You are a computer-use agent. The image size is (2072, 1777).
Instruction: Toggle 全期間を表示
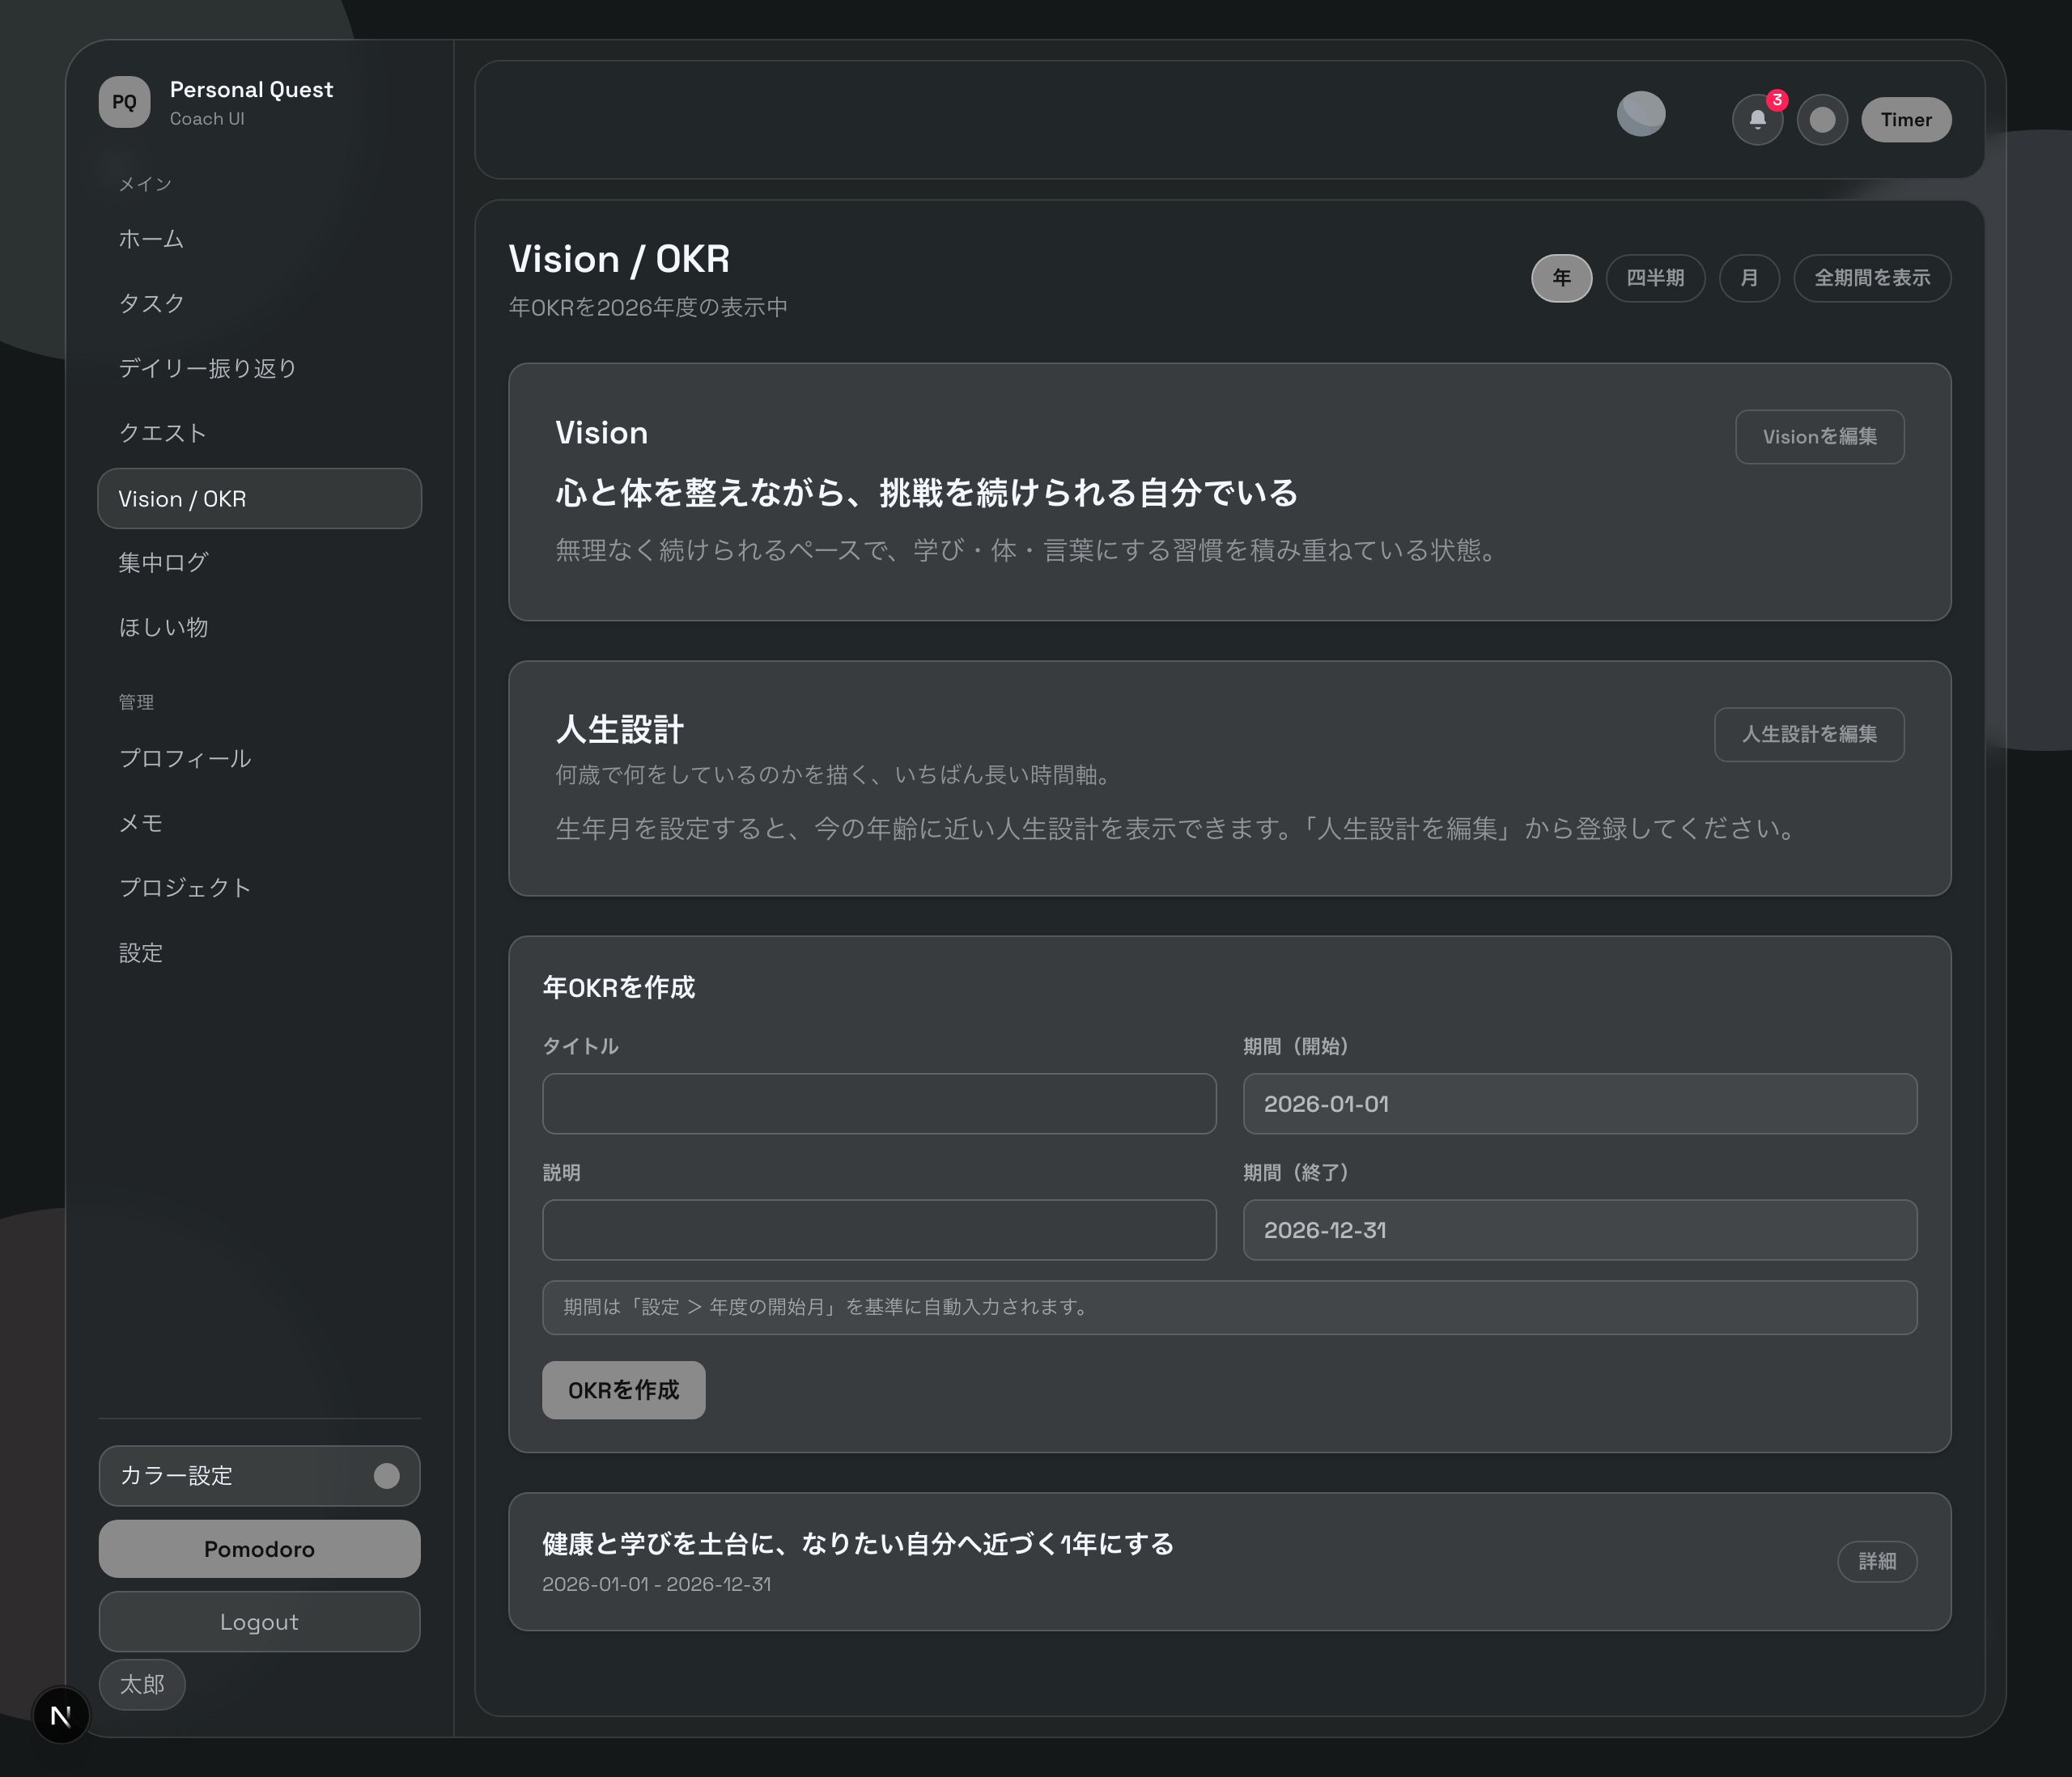pos(1872,278)
